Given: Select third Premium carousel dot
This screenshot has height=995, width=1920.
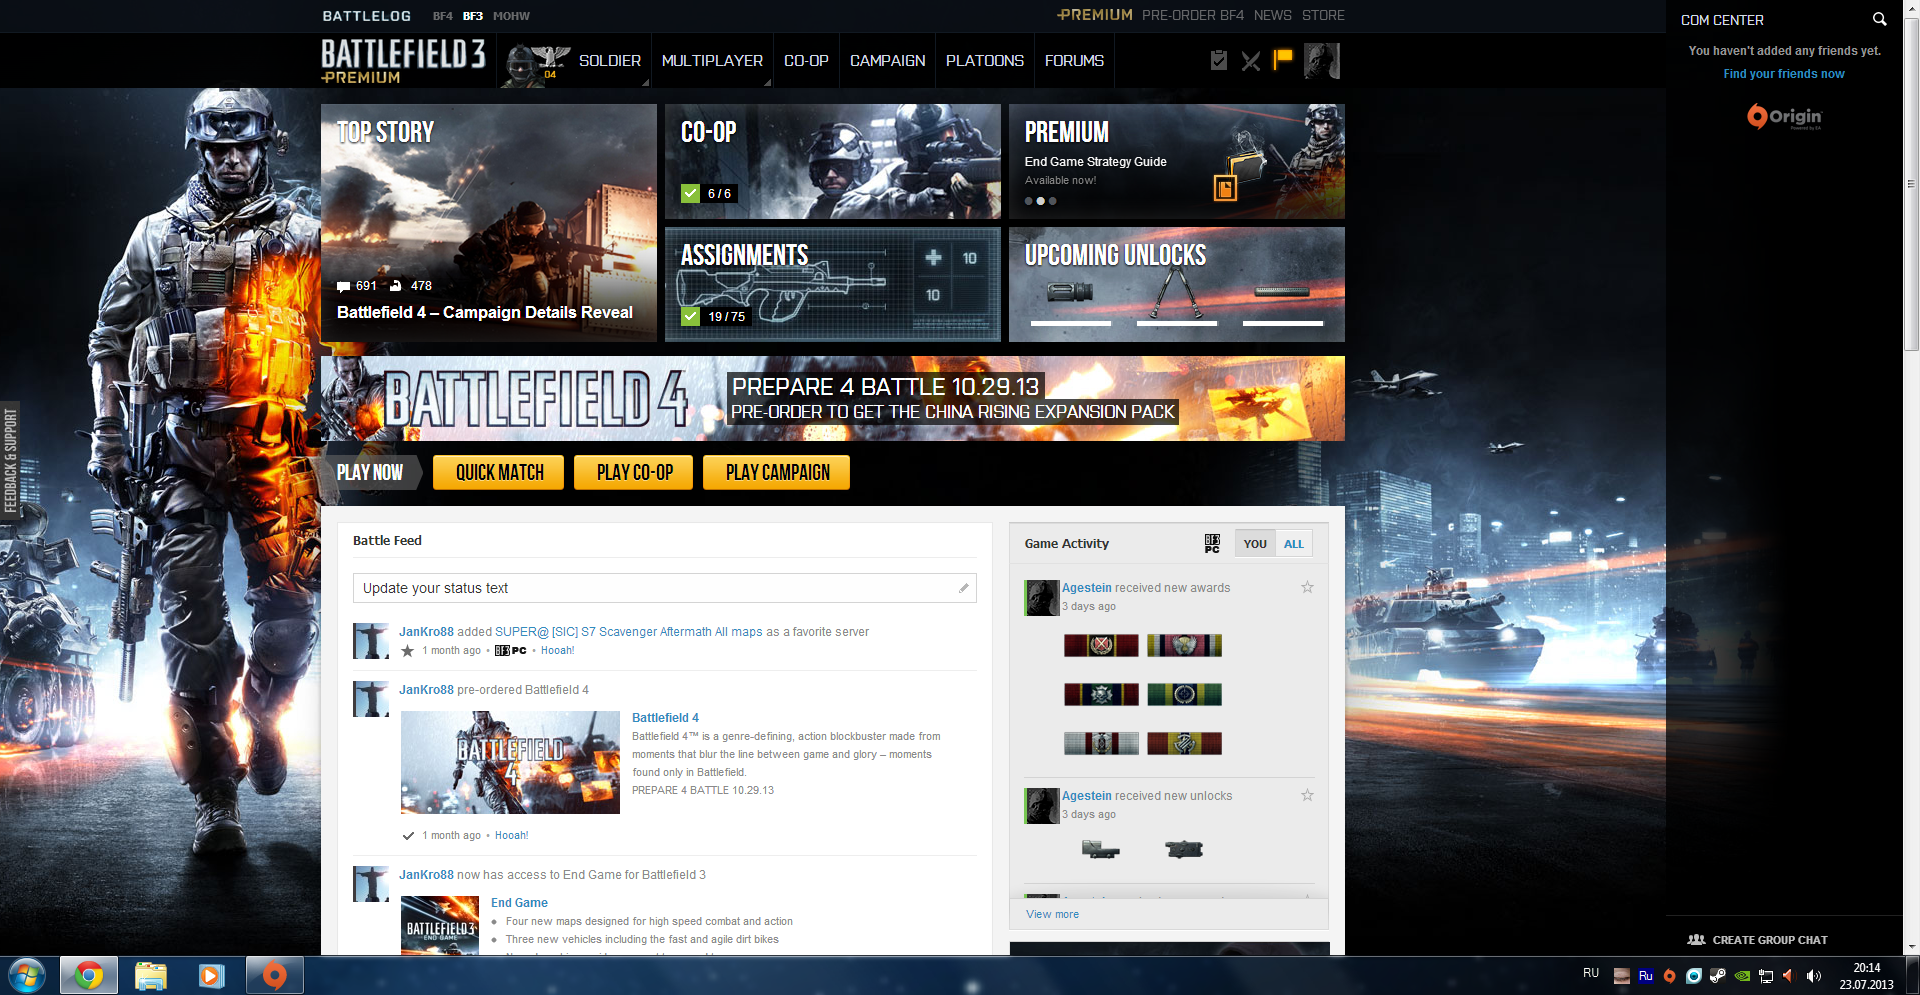Looking at the screenshot, I should click(x=1052, y=201).
